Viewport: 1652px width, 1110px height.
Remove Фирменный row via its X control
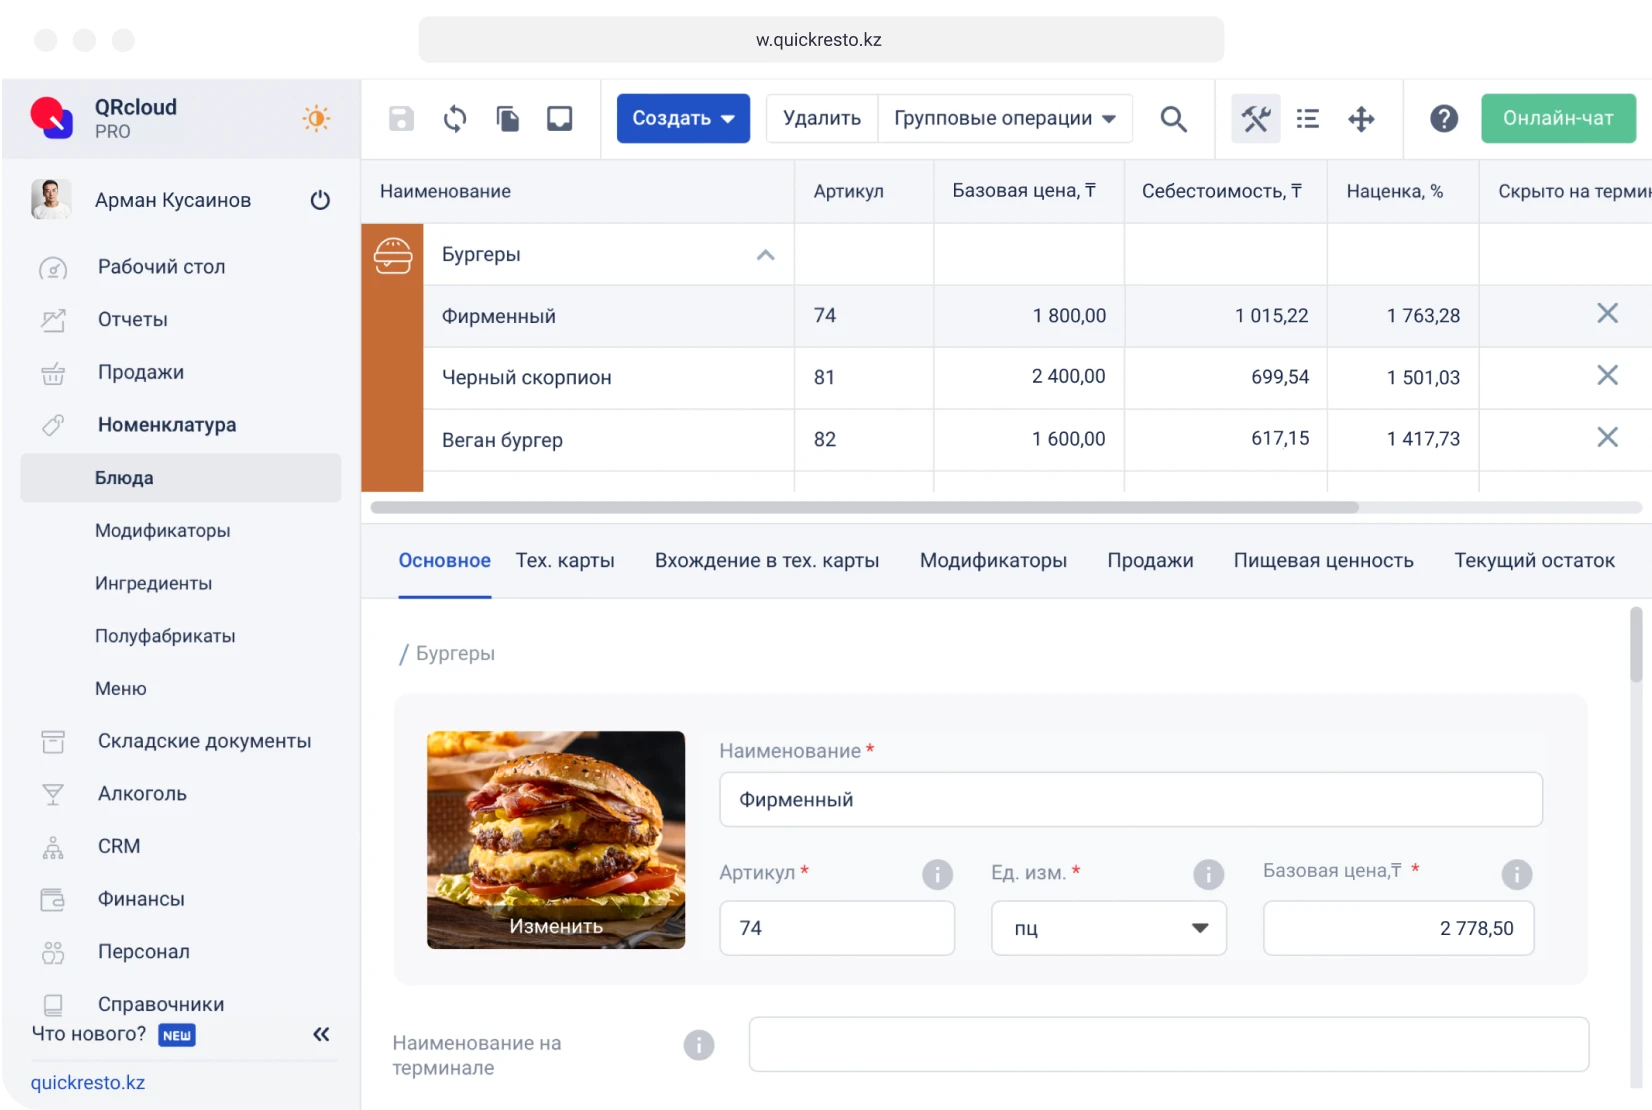[x=1607, y=314]
